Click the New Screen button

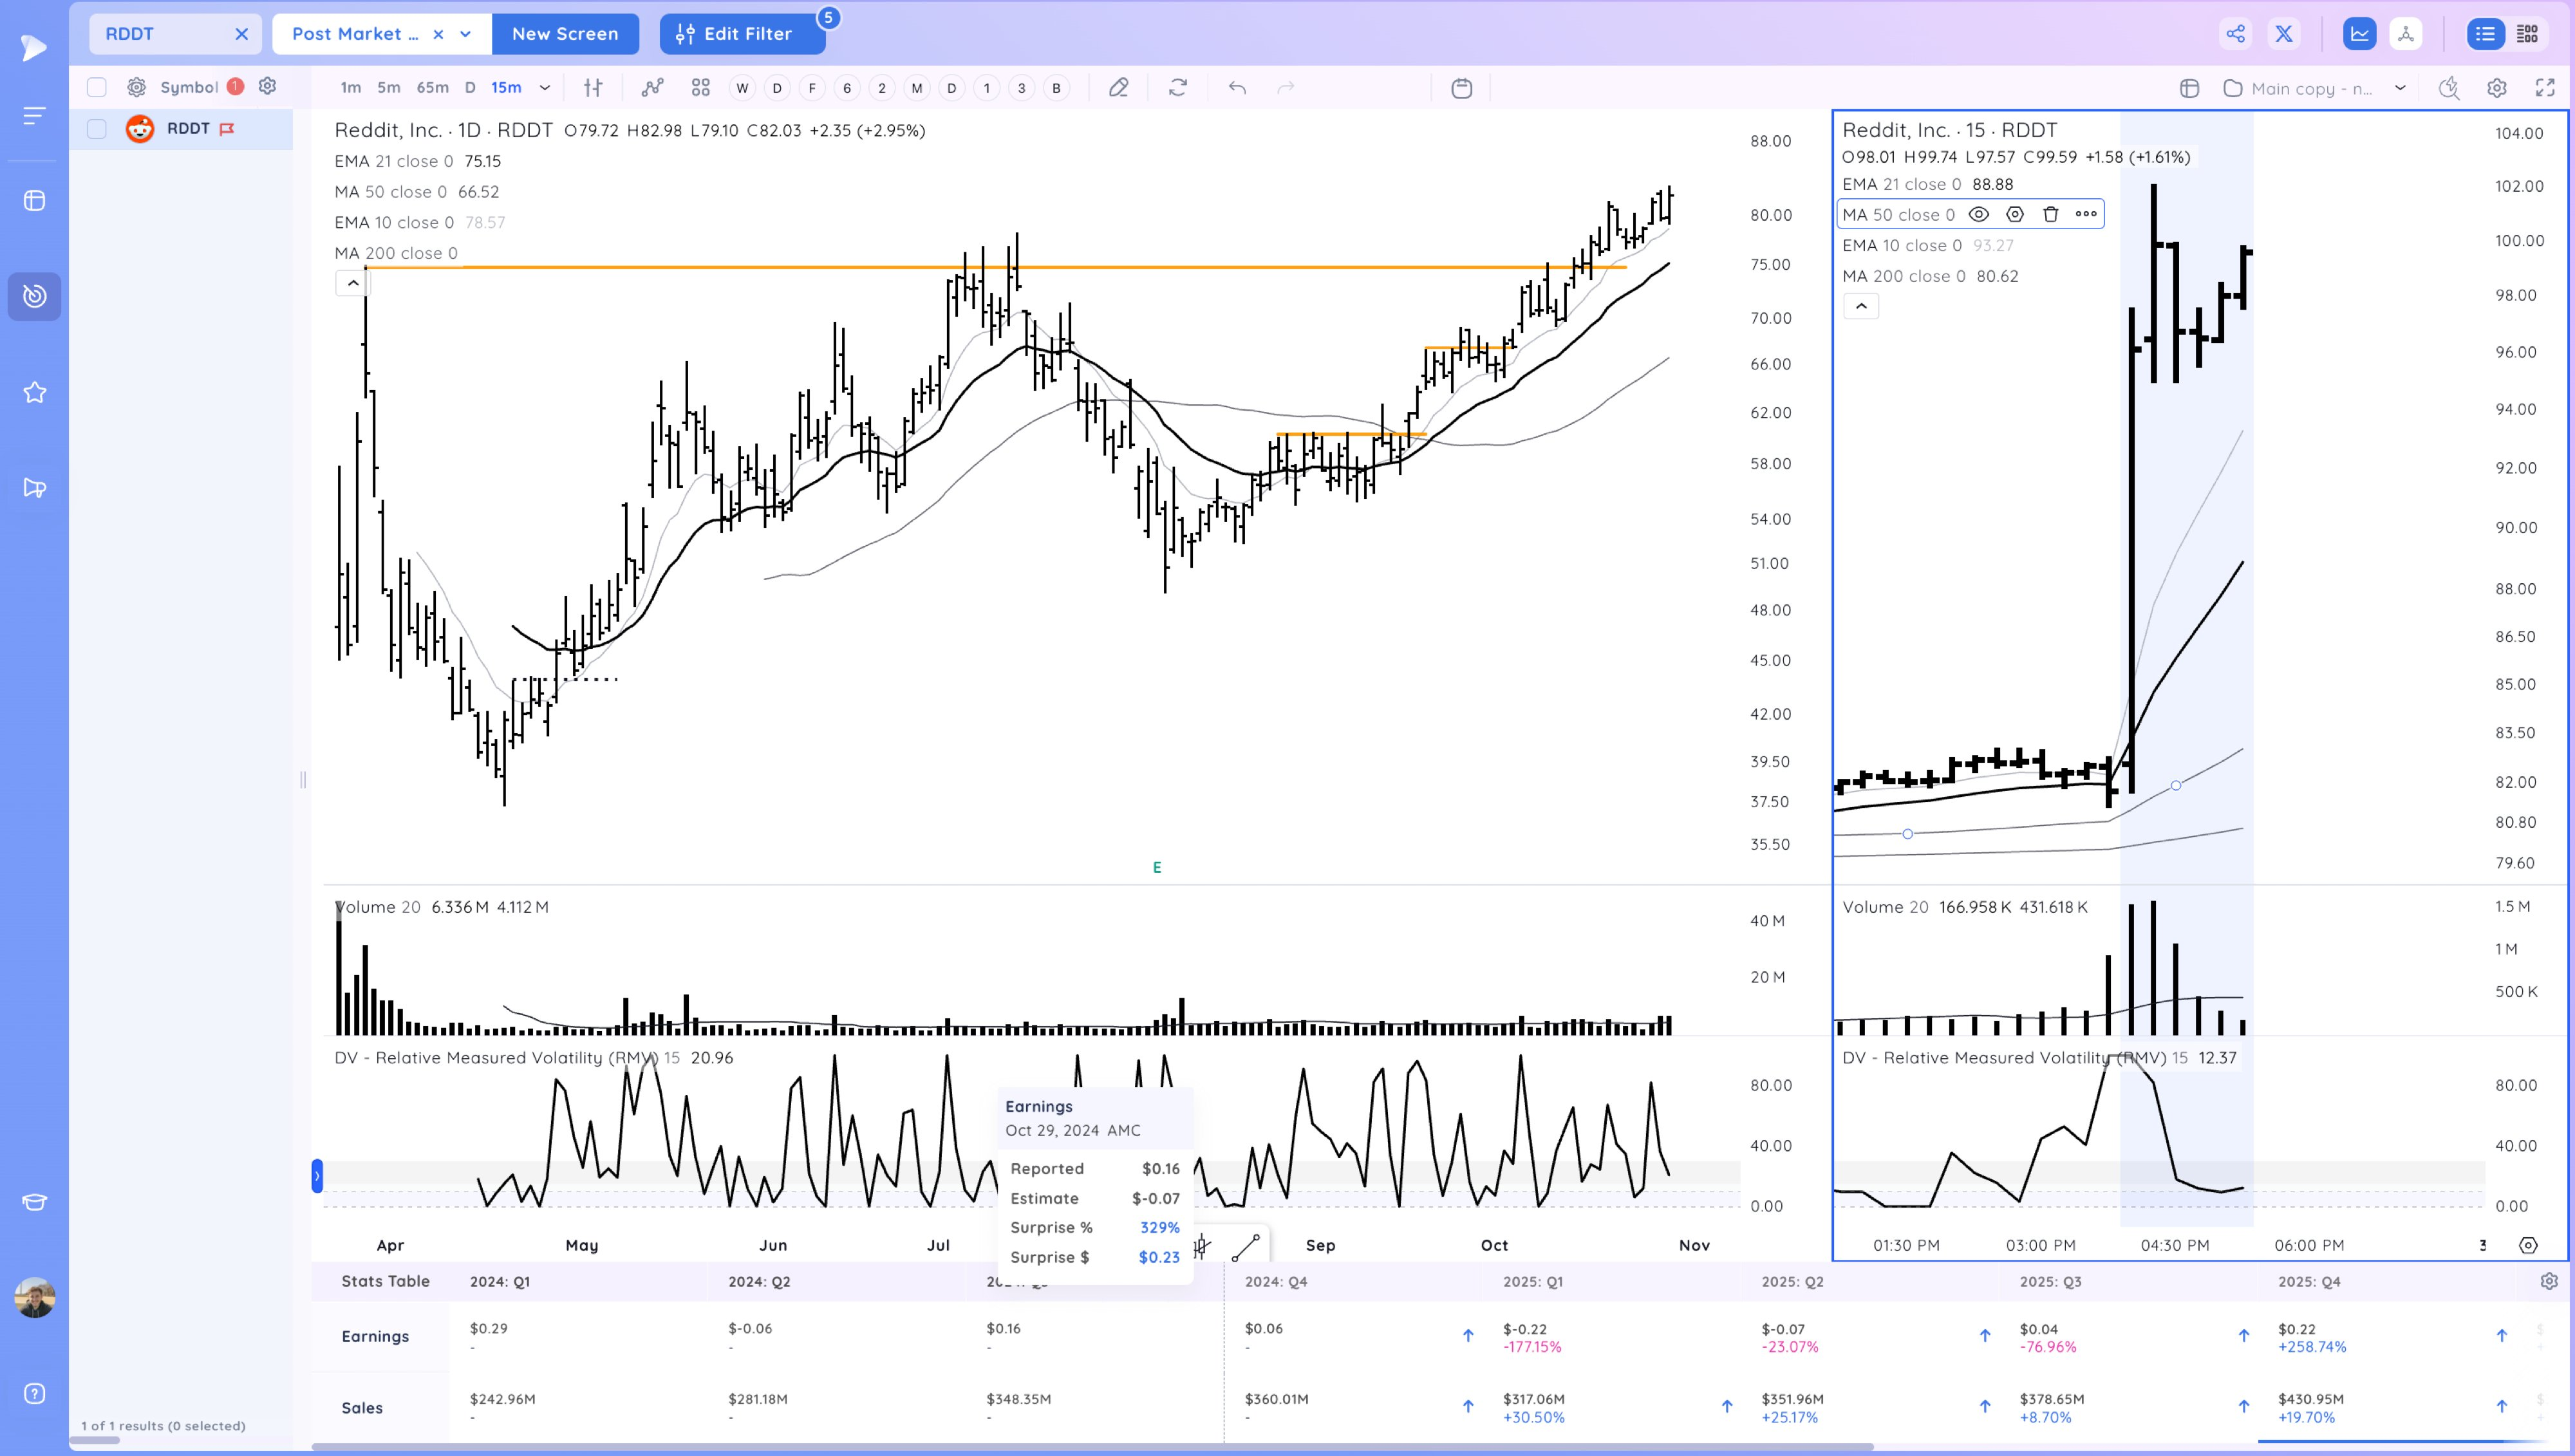[x=565, y=34]
